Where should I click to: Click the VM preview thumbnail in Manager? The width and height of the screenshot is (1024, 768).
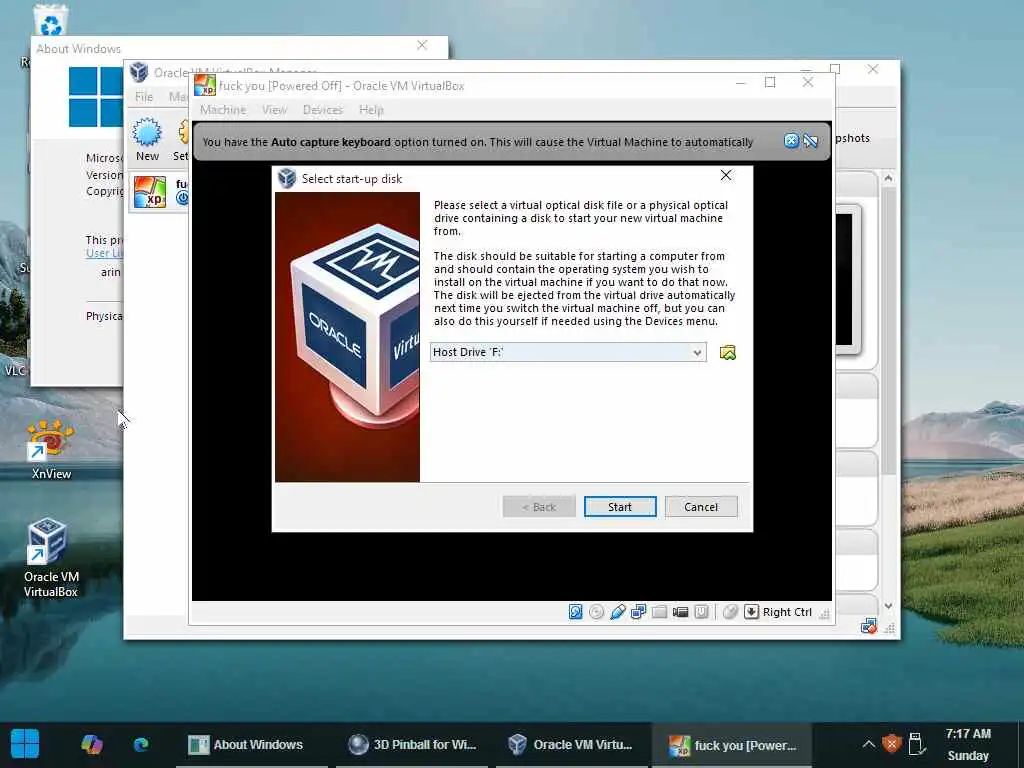pyautogui.click(x=848, y=280)
